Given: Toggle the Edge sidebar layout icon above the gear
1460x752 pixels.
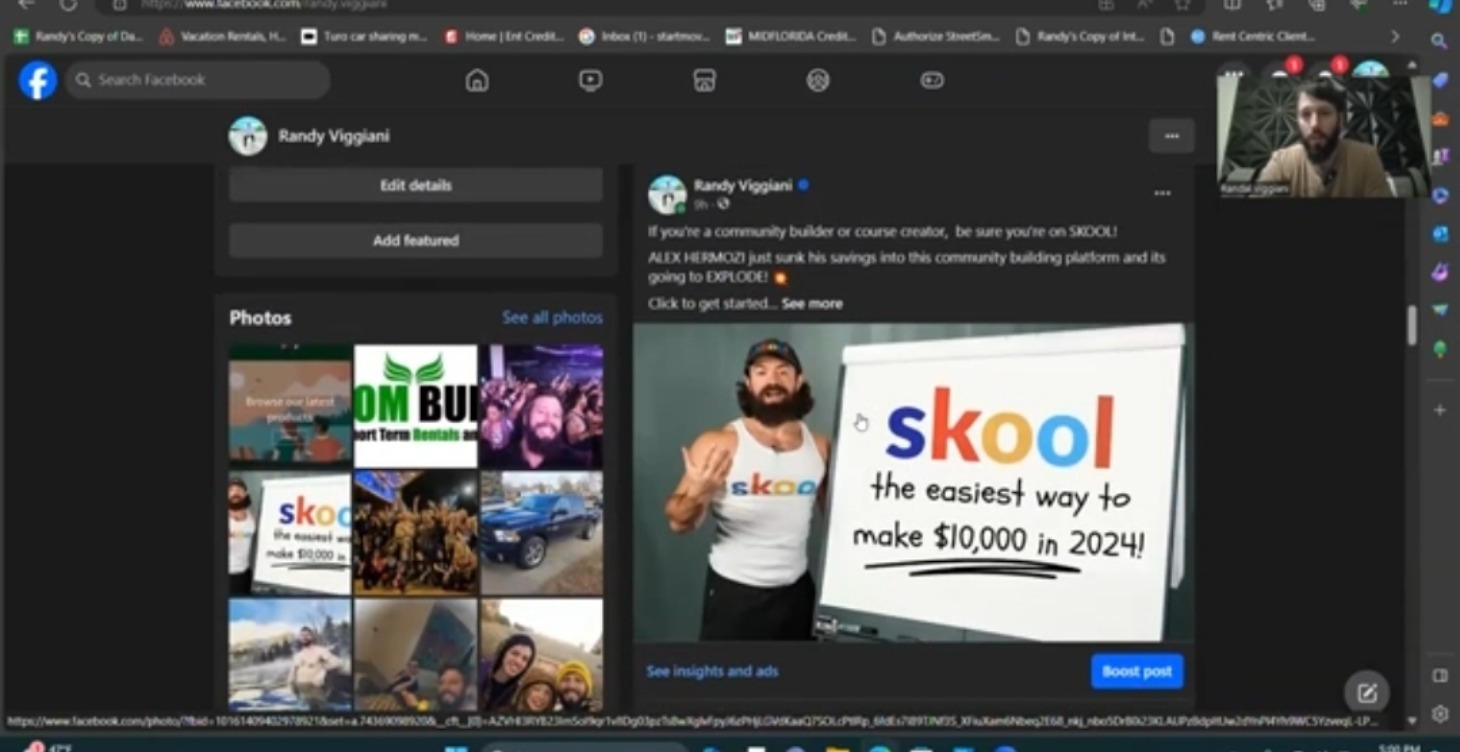Looking at the screenshot, I should pyautogui.click(x=1440, y=676).
